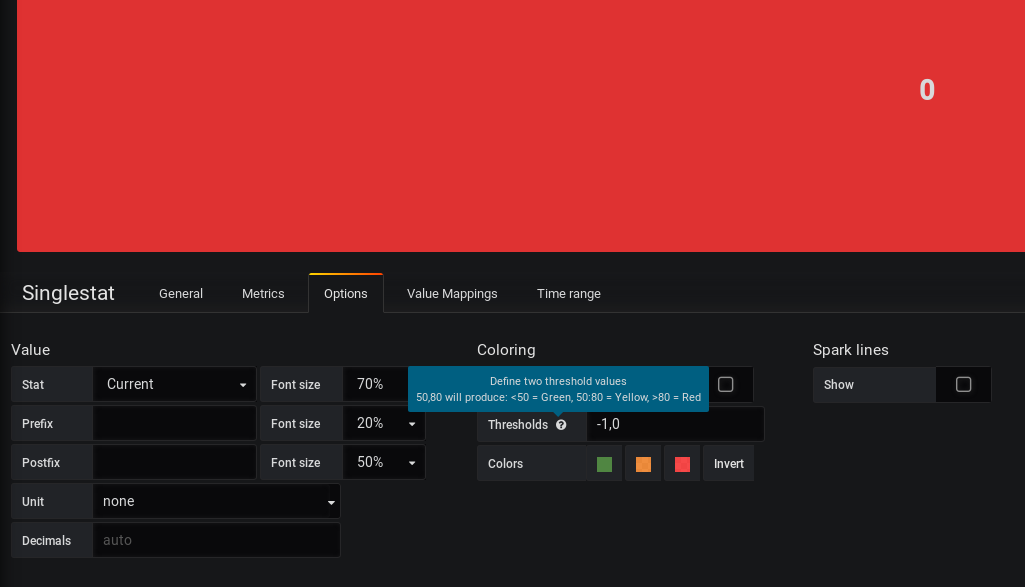Pick the red threshold color swatch
The width and height of the screenshot is (1025, 587).
682,463
